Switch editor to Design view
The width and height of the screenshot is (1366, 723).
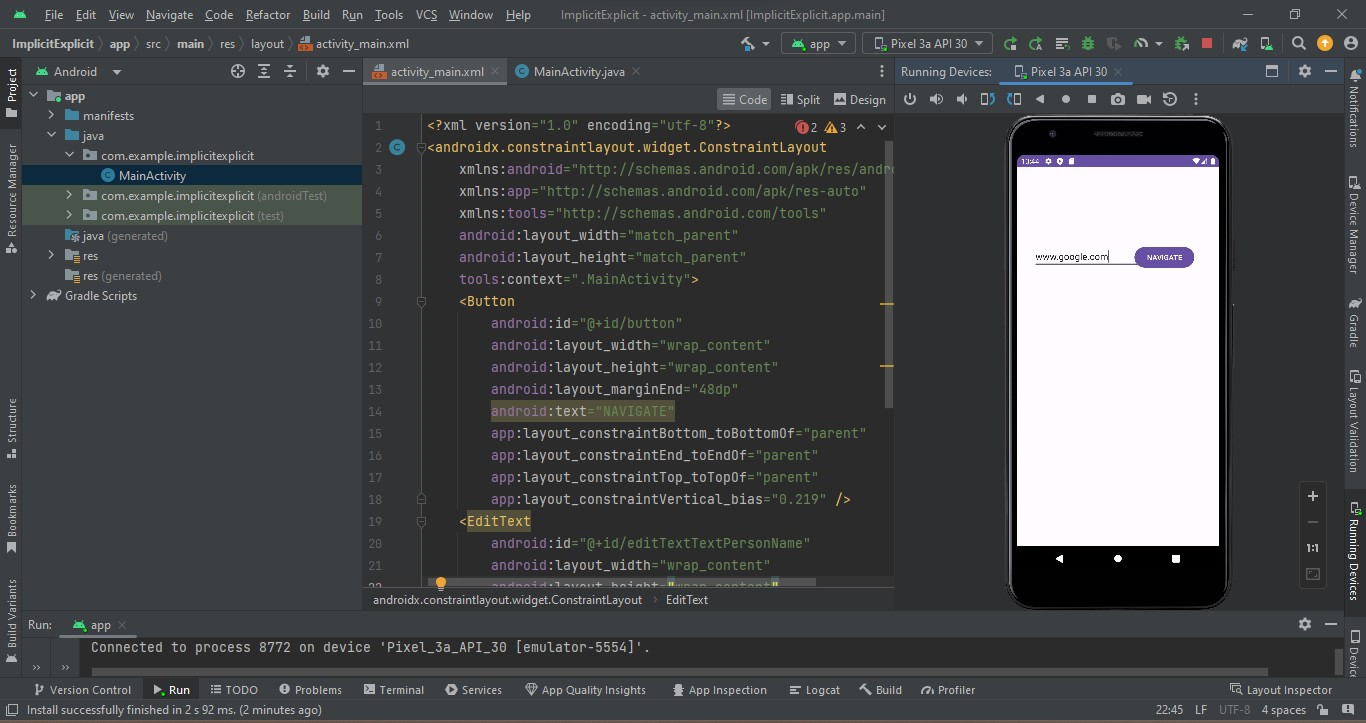tap(859, 99)
